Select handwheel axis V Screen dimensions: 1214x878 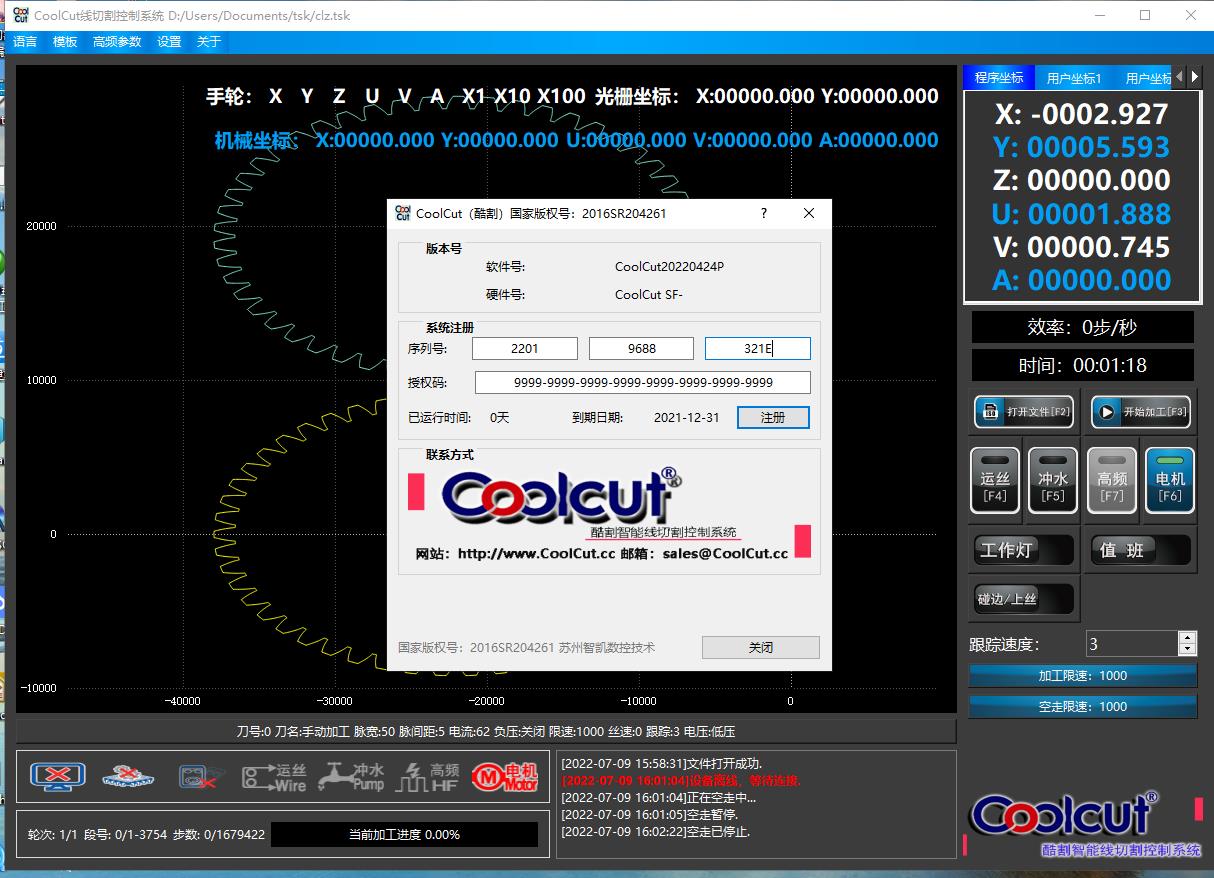click(405, 96)
